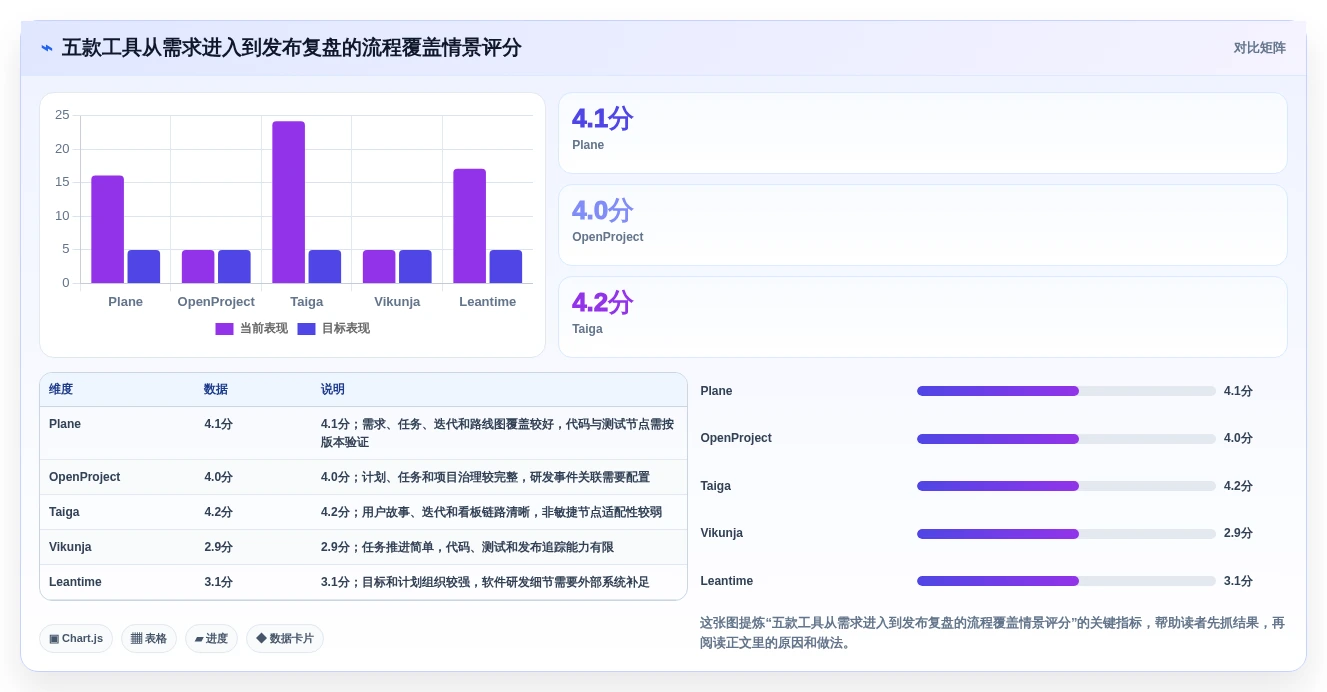Click the 数据 column header
The image size is (1327, 692).
216,390
